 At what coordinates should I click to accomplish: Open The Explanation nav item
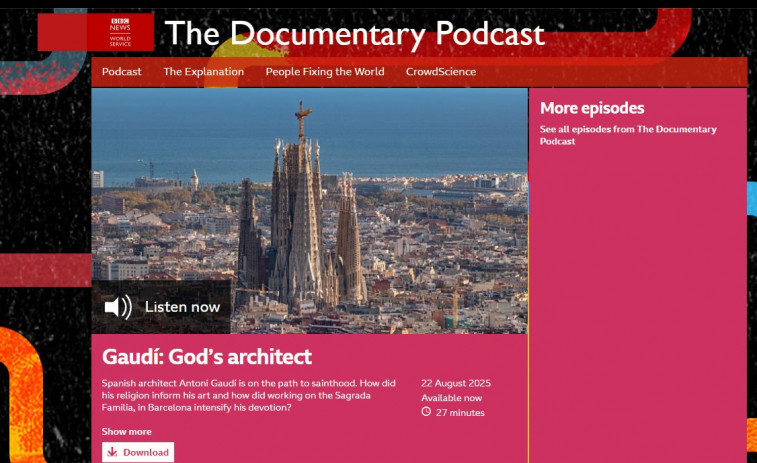[204, 71]
